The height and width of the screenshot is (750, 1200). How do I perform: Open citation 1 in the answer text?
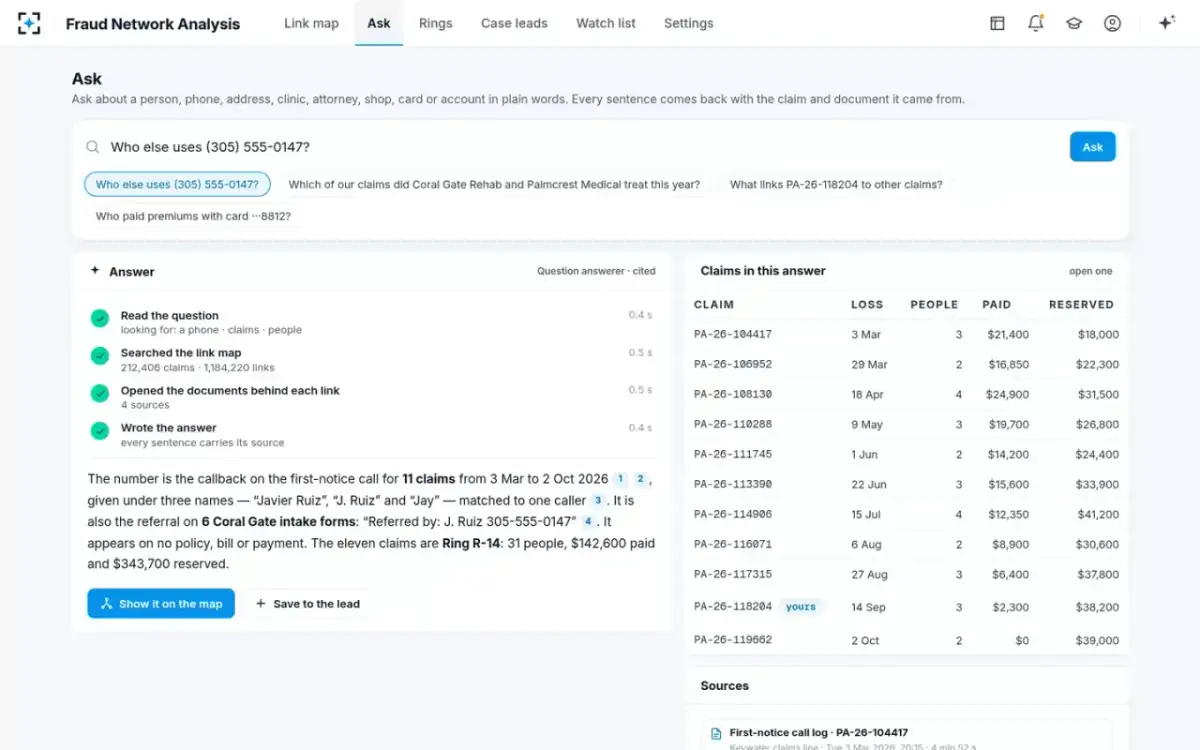pyautogui.click(x=621, y=479)
